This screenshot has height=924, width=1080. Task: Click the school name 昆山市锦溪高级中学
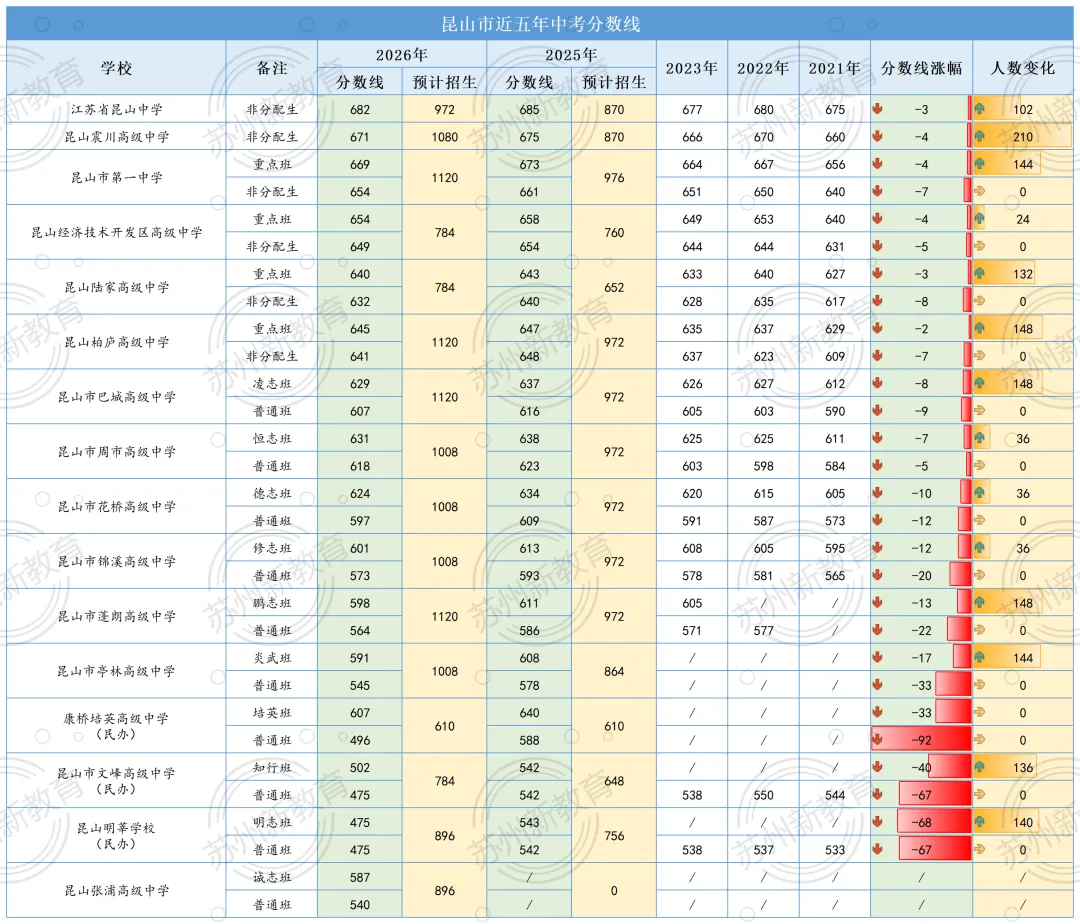116,562
